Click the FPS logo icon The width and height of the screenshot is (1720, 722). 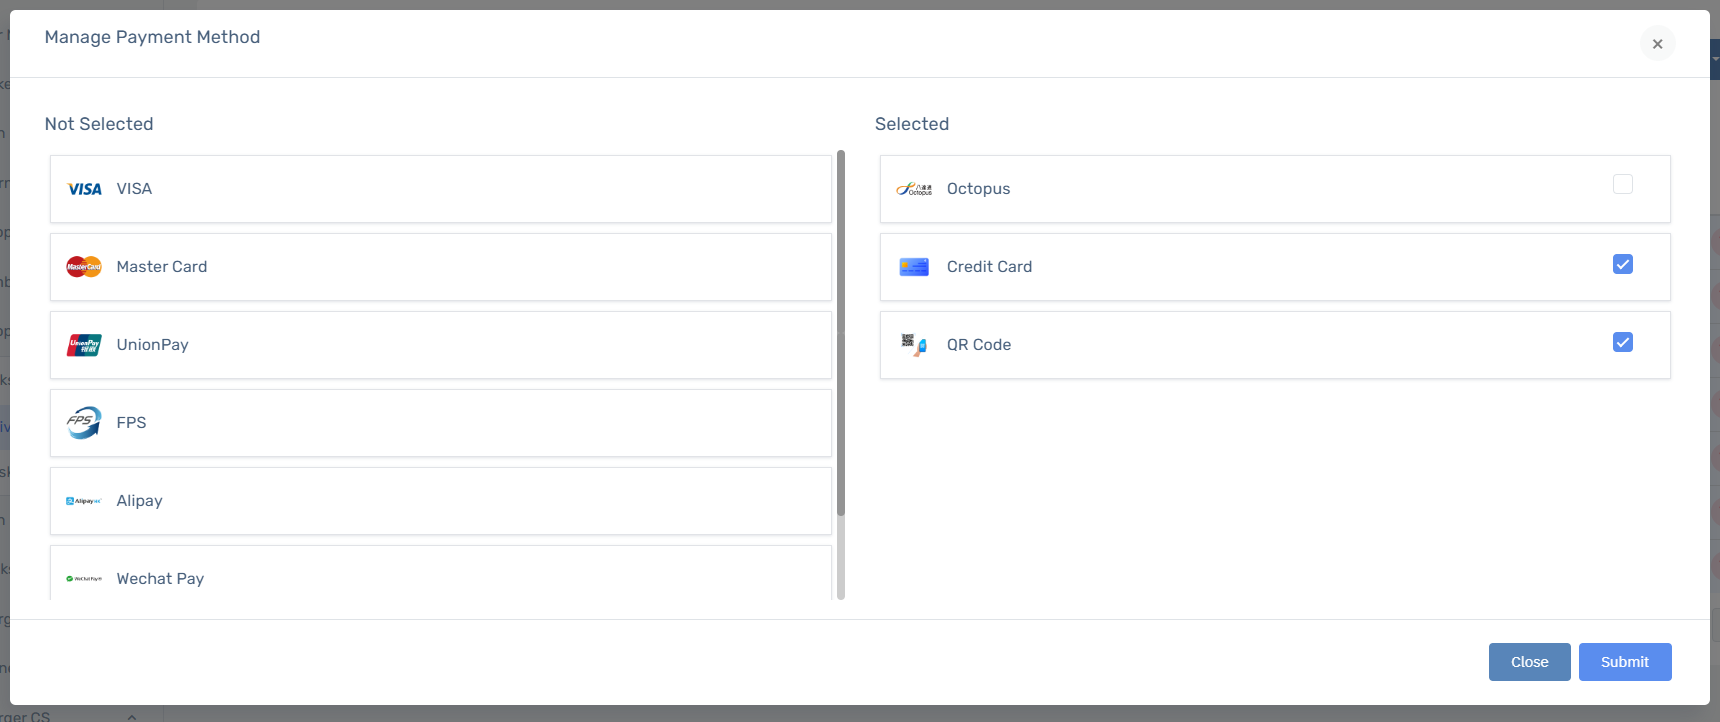pyautogui.click(x=84, y=423)
